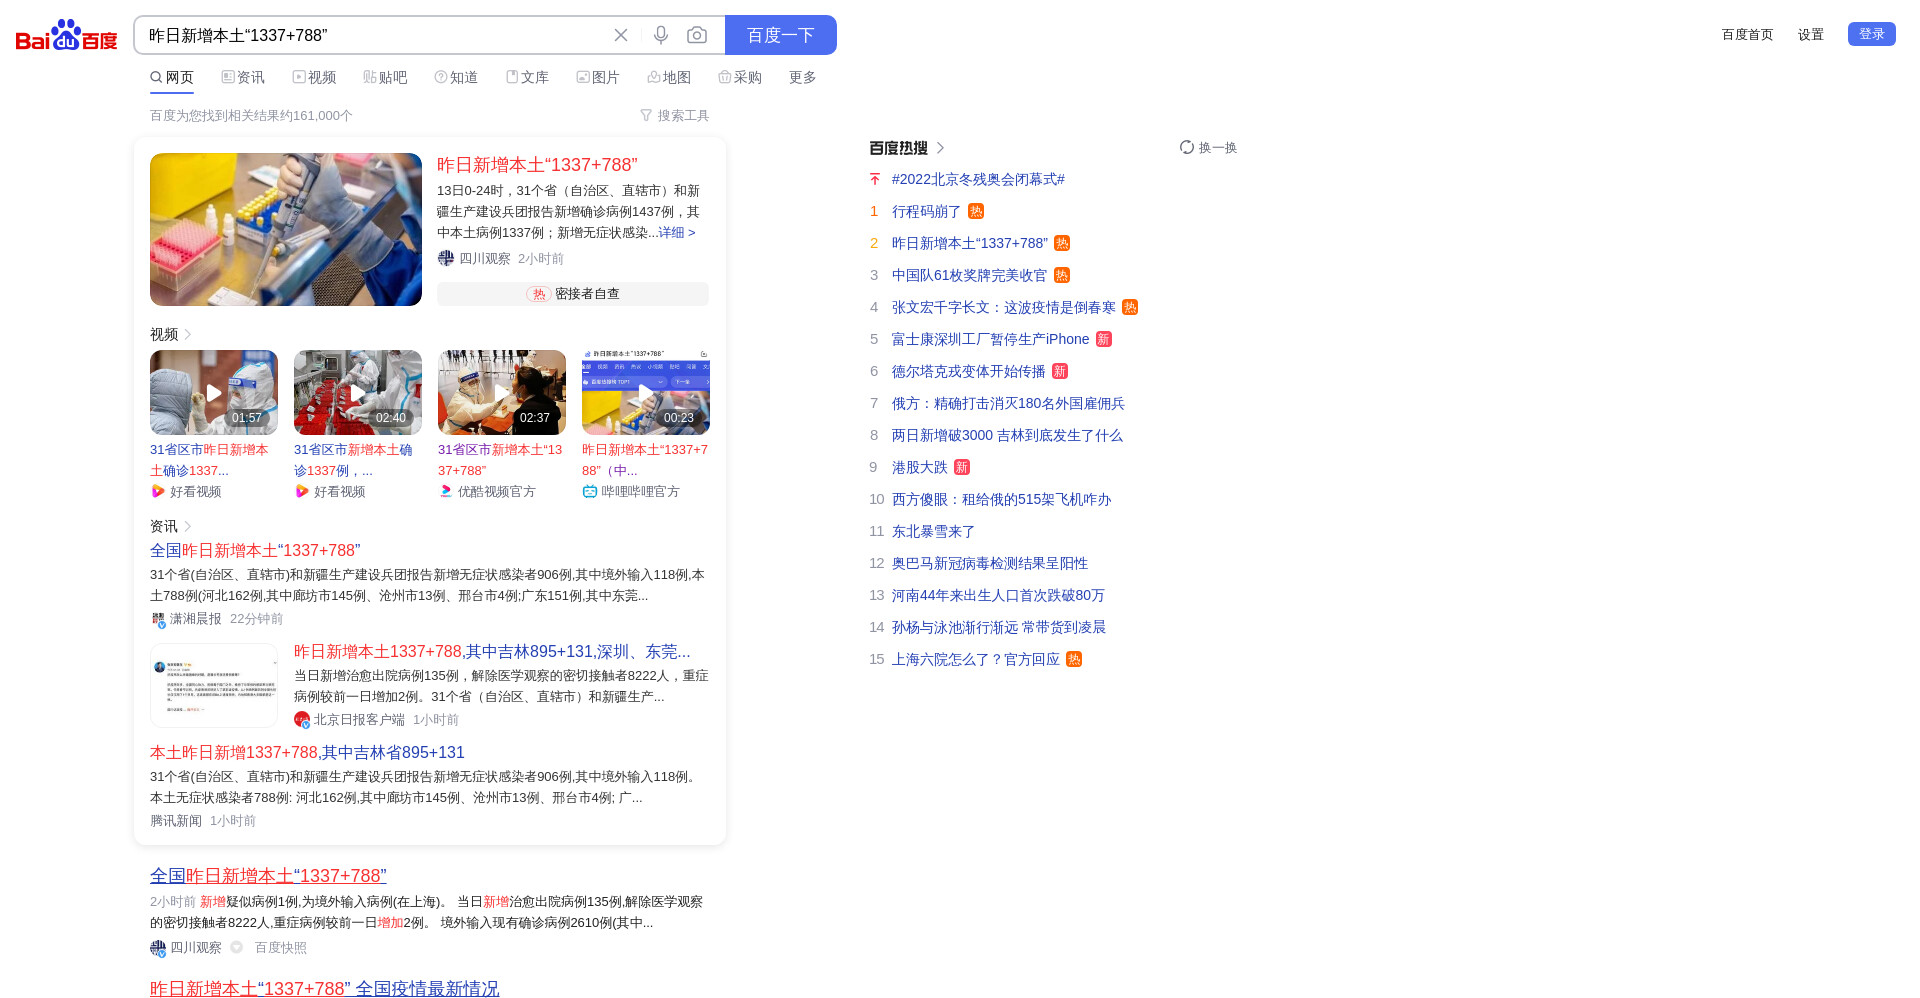
Task: Open hot search 富士康深圳工厂暂停生产iPhone
Action: (x=990, y=339)
